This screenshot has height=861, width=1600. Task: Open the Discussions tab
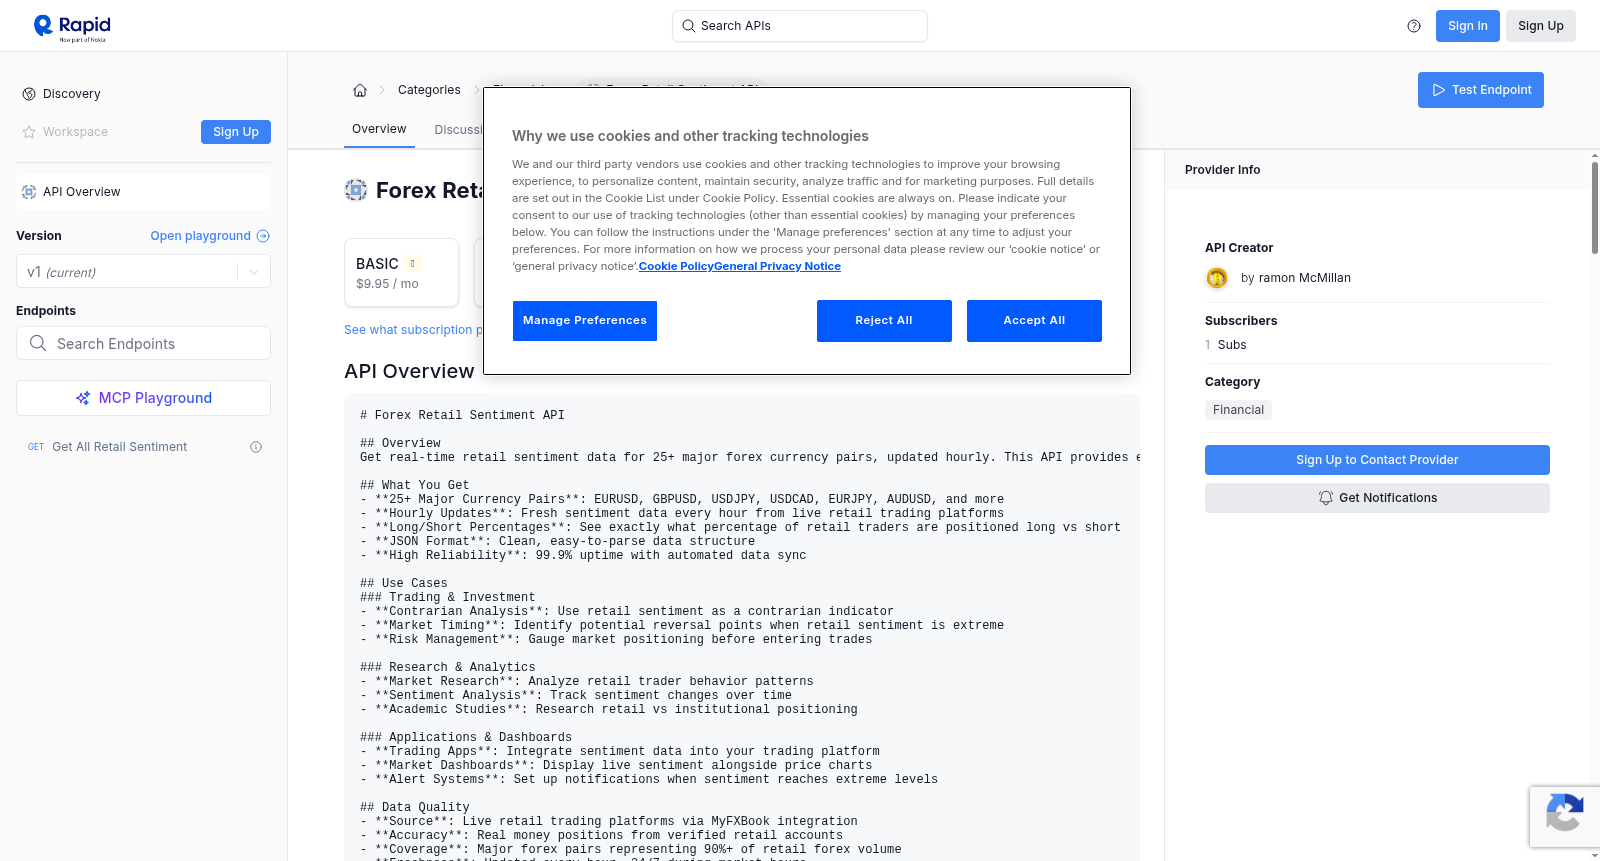[458, 130]
